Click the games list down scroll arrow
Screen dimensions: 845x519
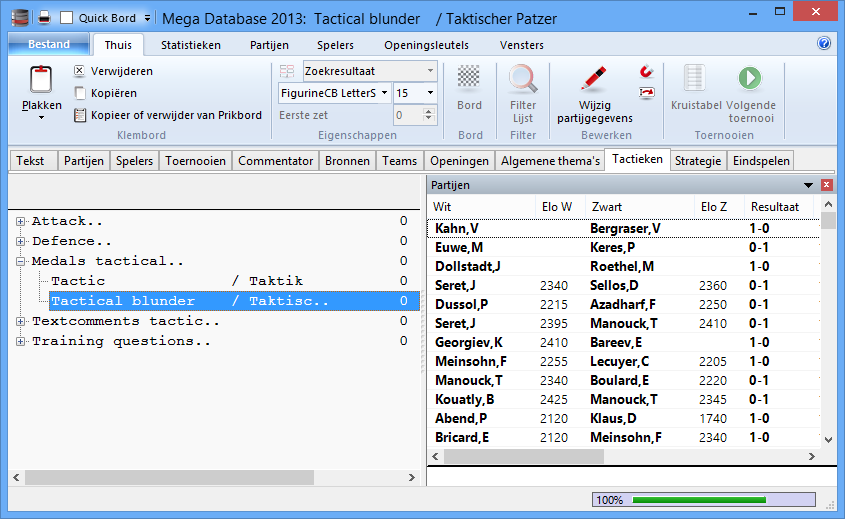828,440
